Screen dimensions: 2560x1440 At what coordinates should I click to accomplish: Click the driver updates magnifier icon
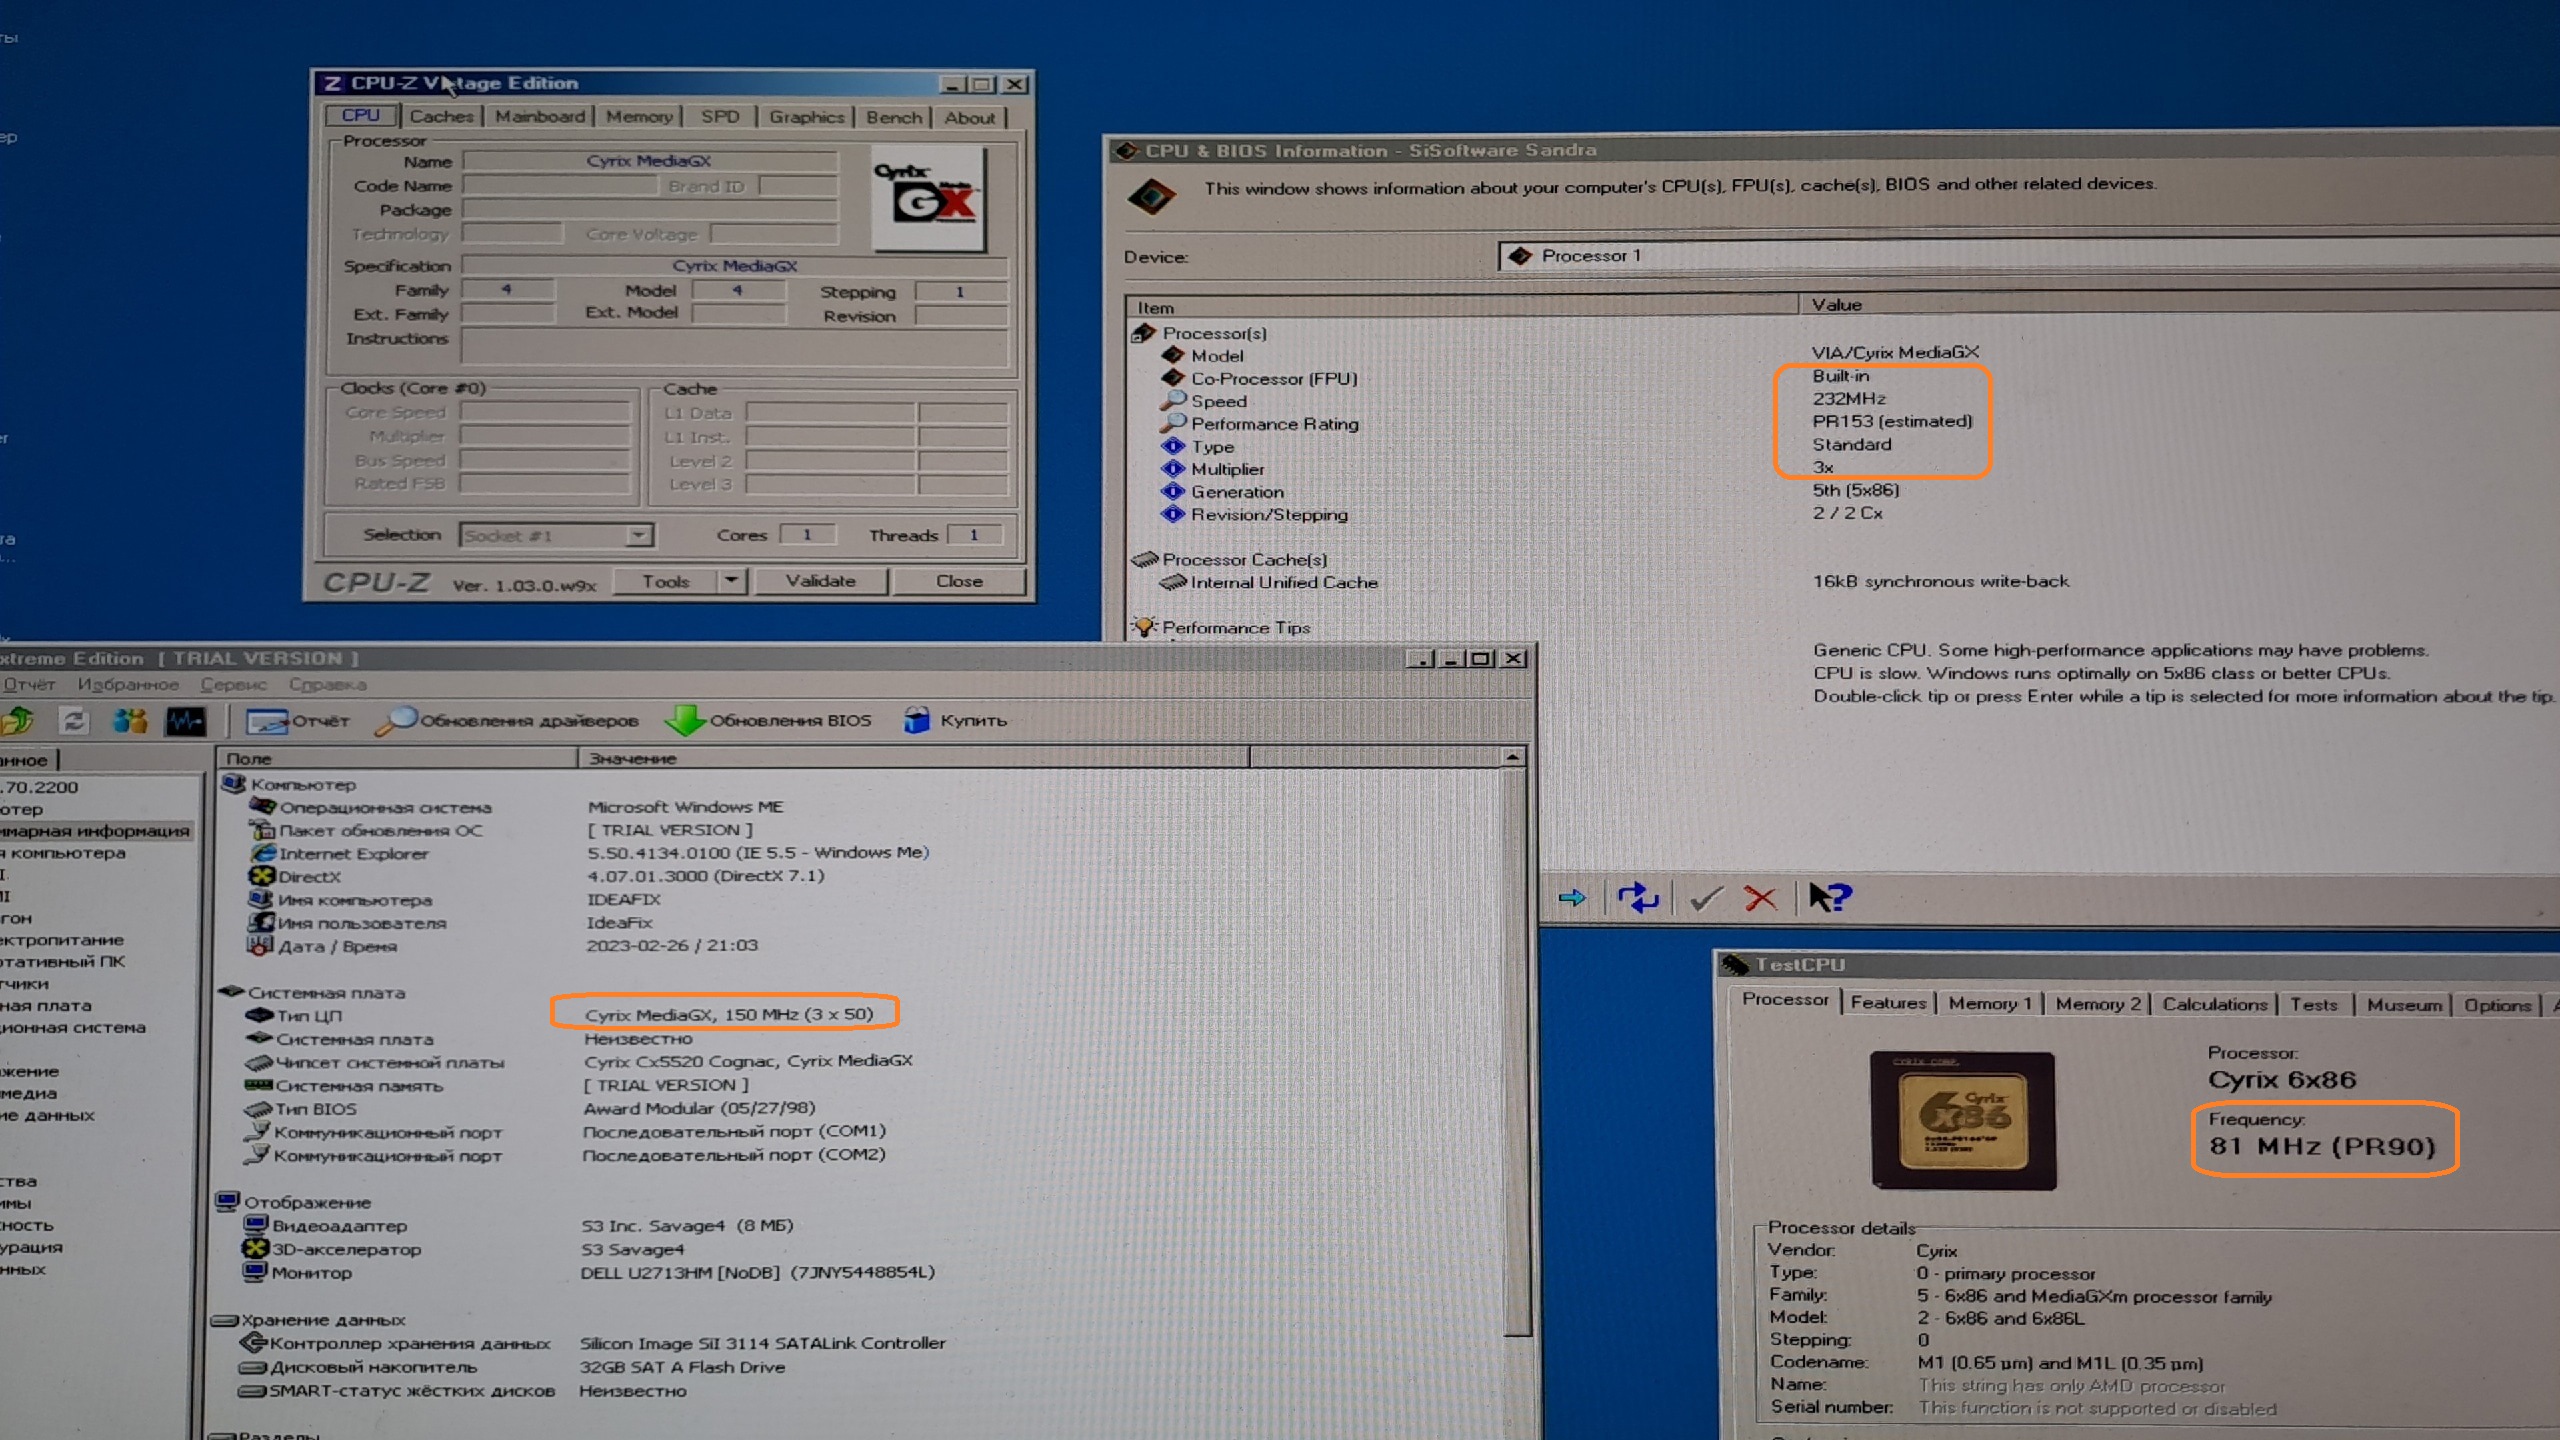point(396,720)
